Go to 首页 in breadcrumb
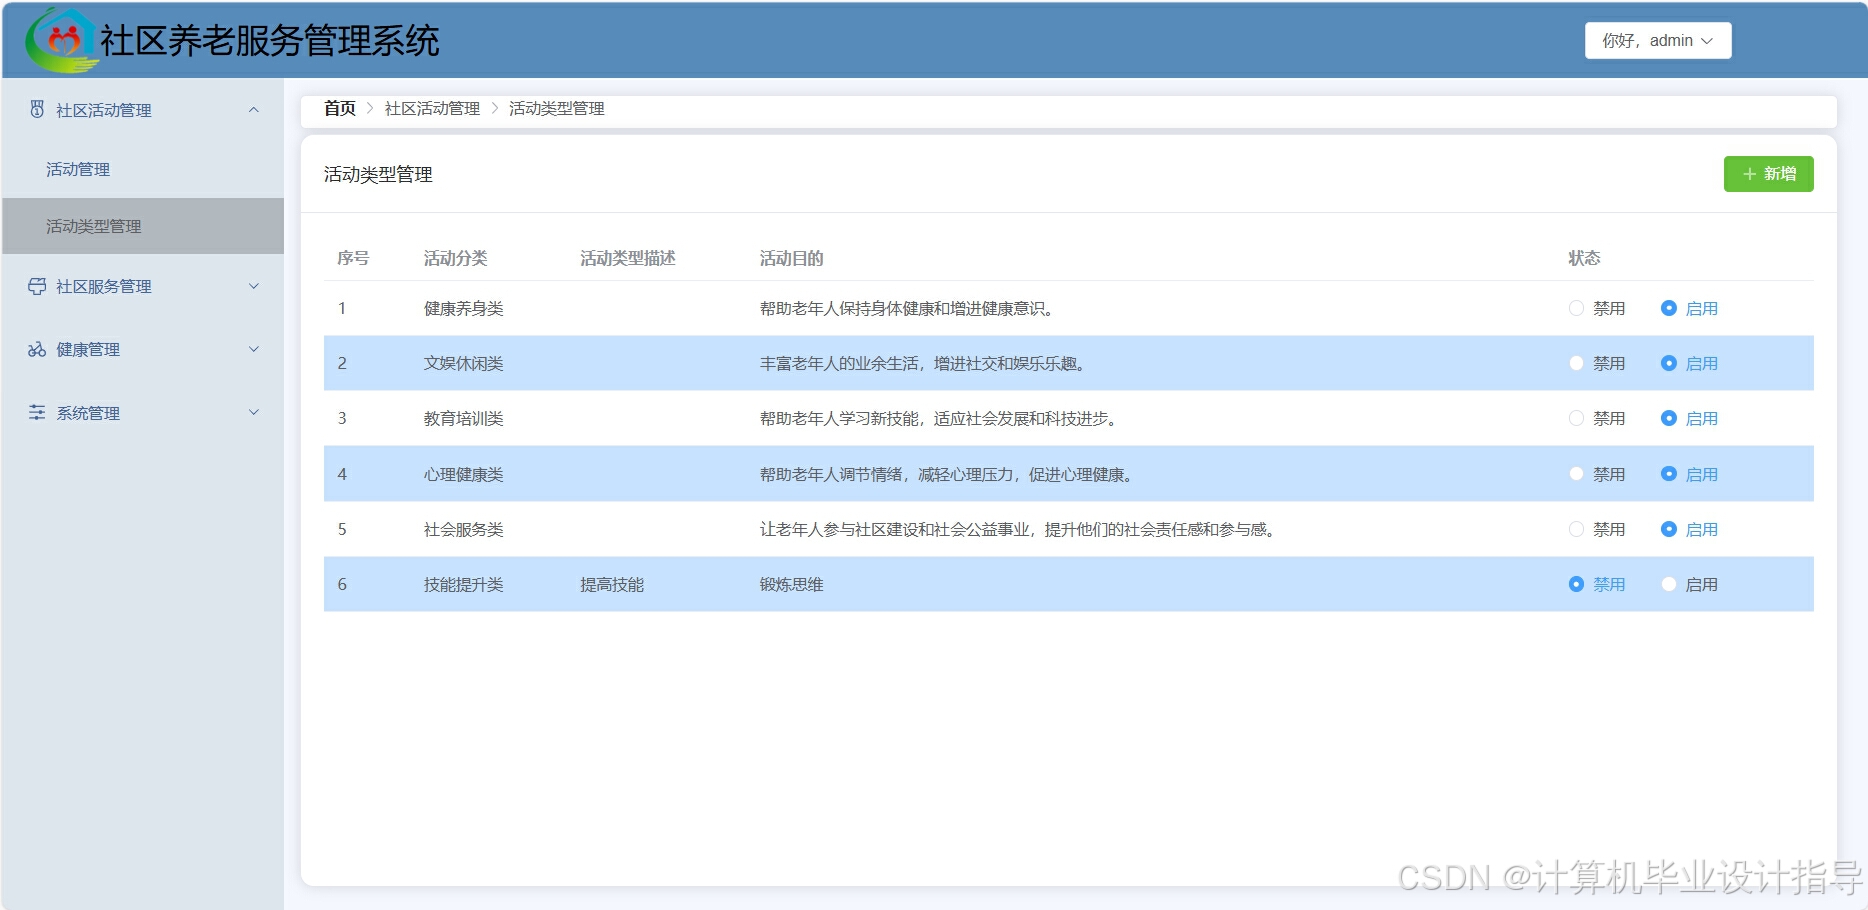The height and width of the screenshot is (910, 1868). click(340, 108)
